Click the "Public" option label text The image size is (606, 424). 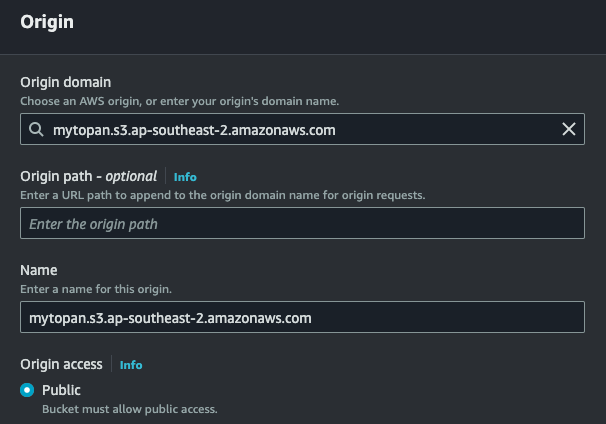61,390
